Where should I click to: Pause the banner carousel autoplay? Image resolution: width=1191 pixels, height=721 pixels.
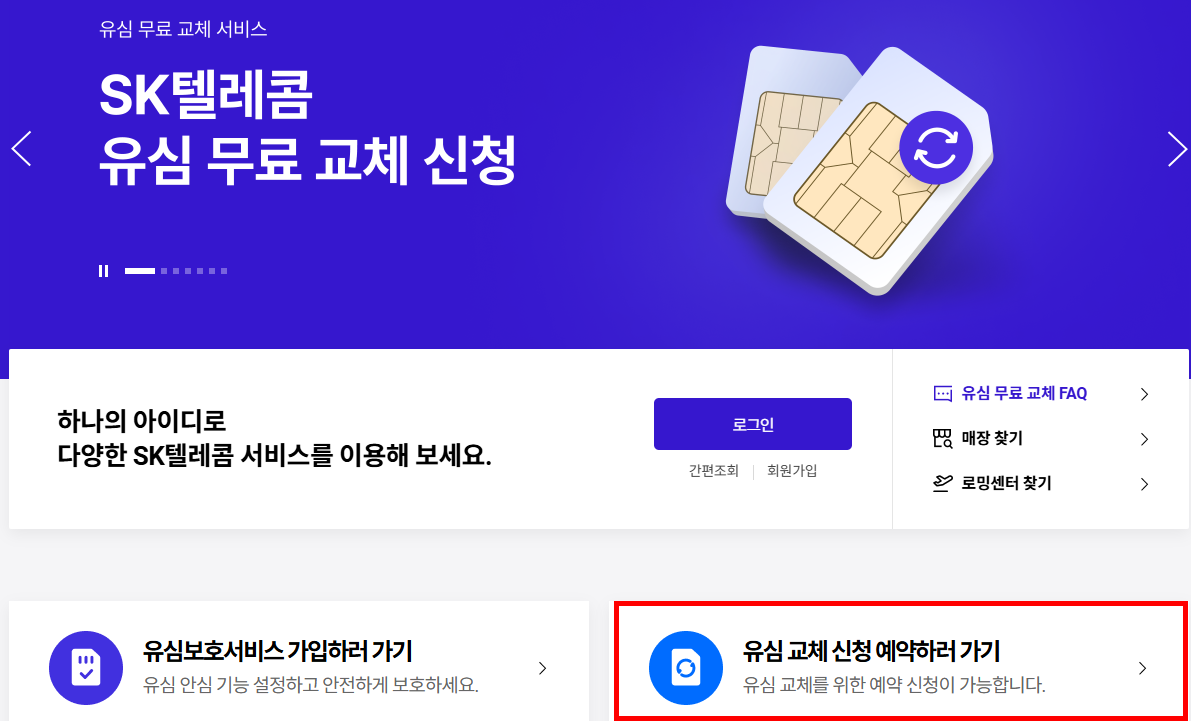tap(103, 270)
